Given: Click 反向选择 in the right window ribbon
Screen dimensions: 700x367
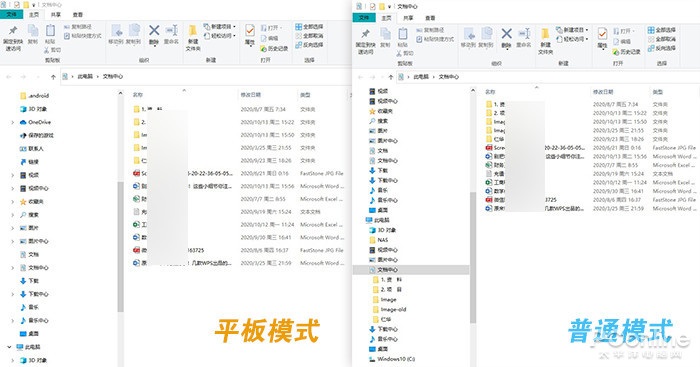Looking at the screenshot, I should click(662, 48).
